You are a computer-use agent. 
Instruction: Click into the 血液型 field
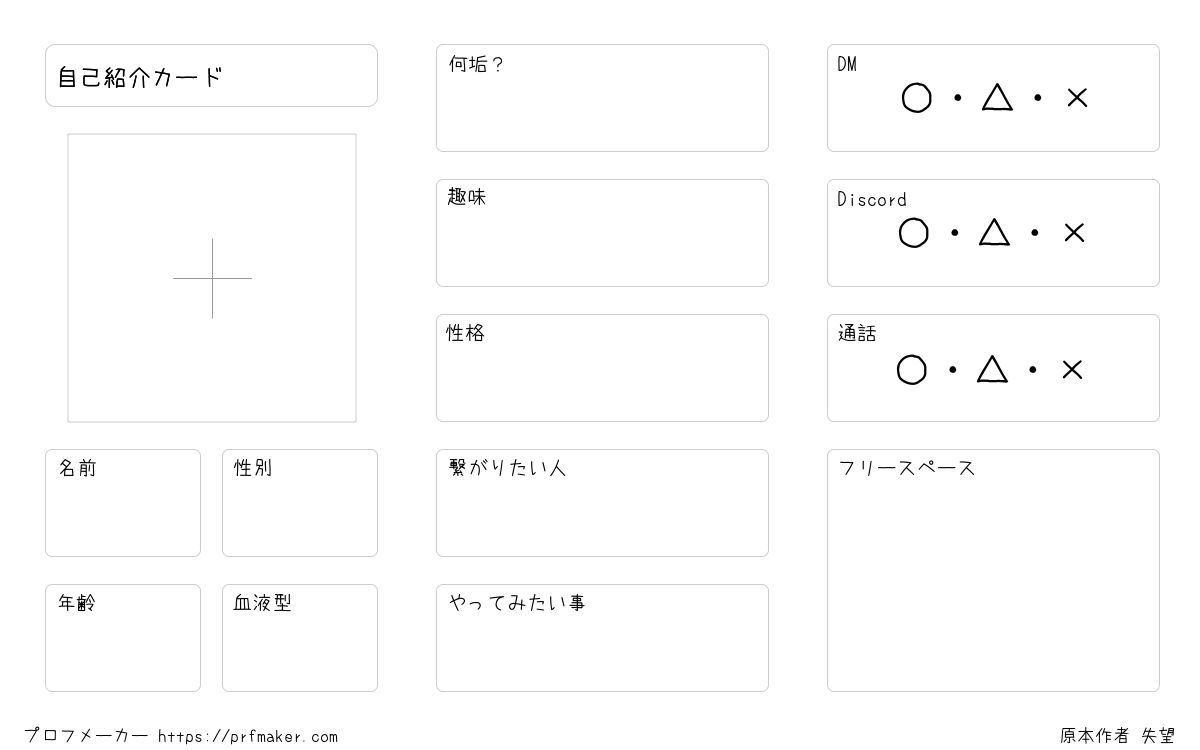point(300,638)
